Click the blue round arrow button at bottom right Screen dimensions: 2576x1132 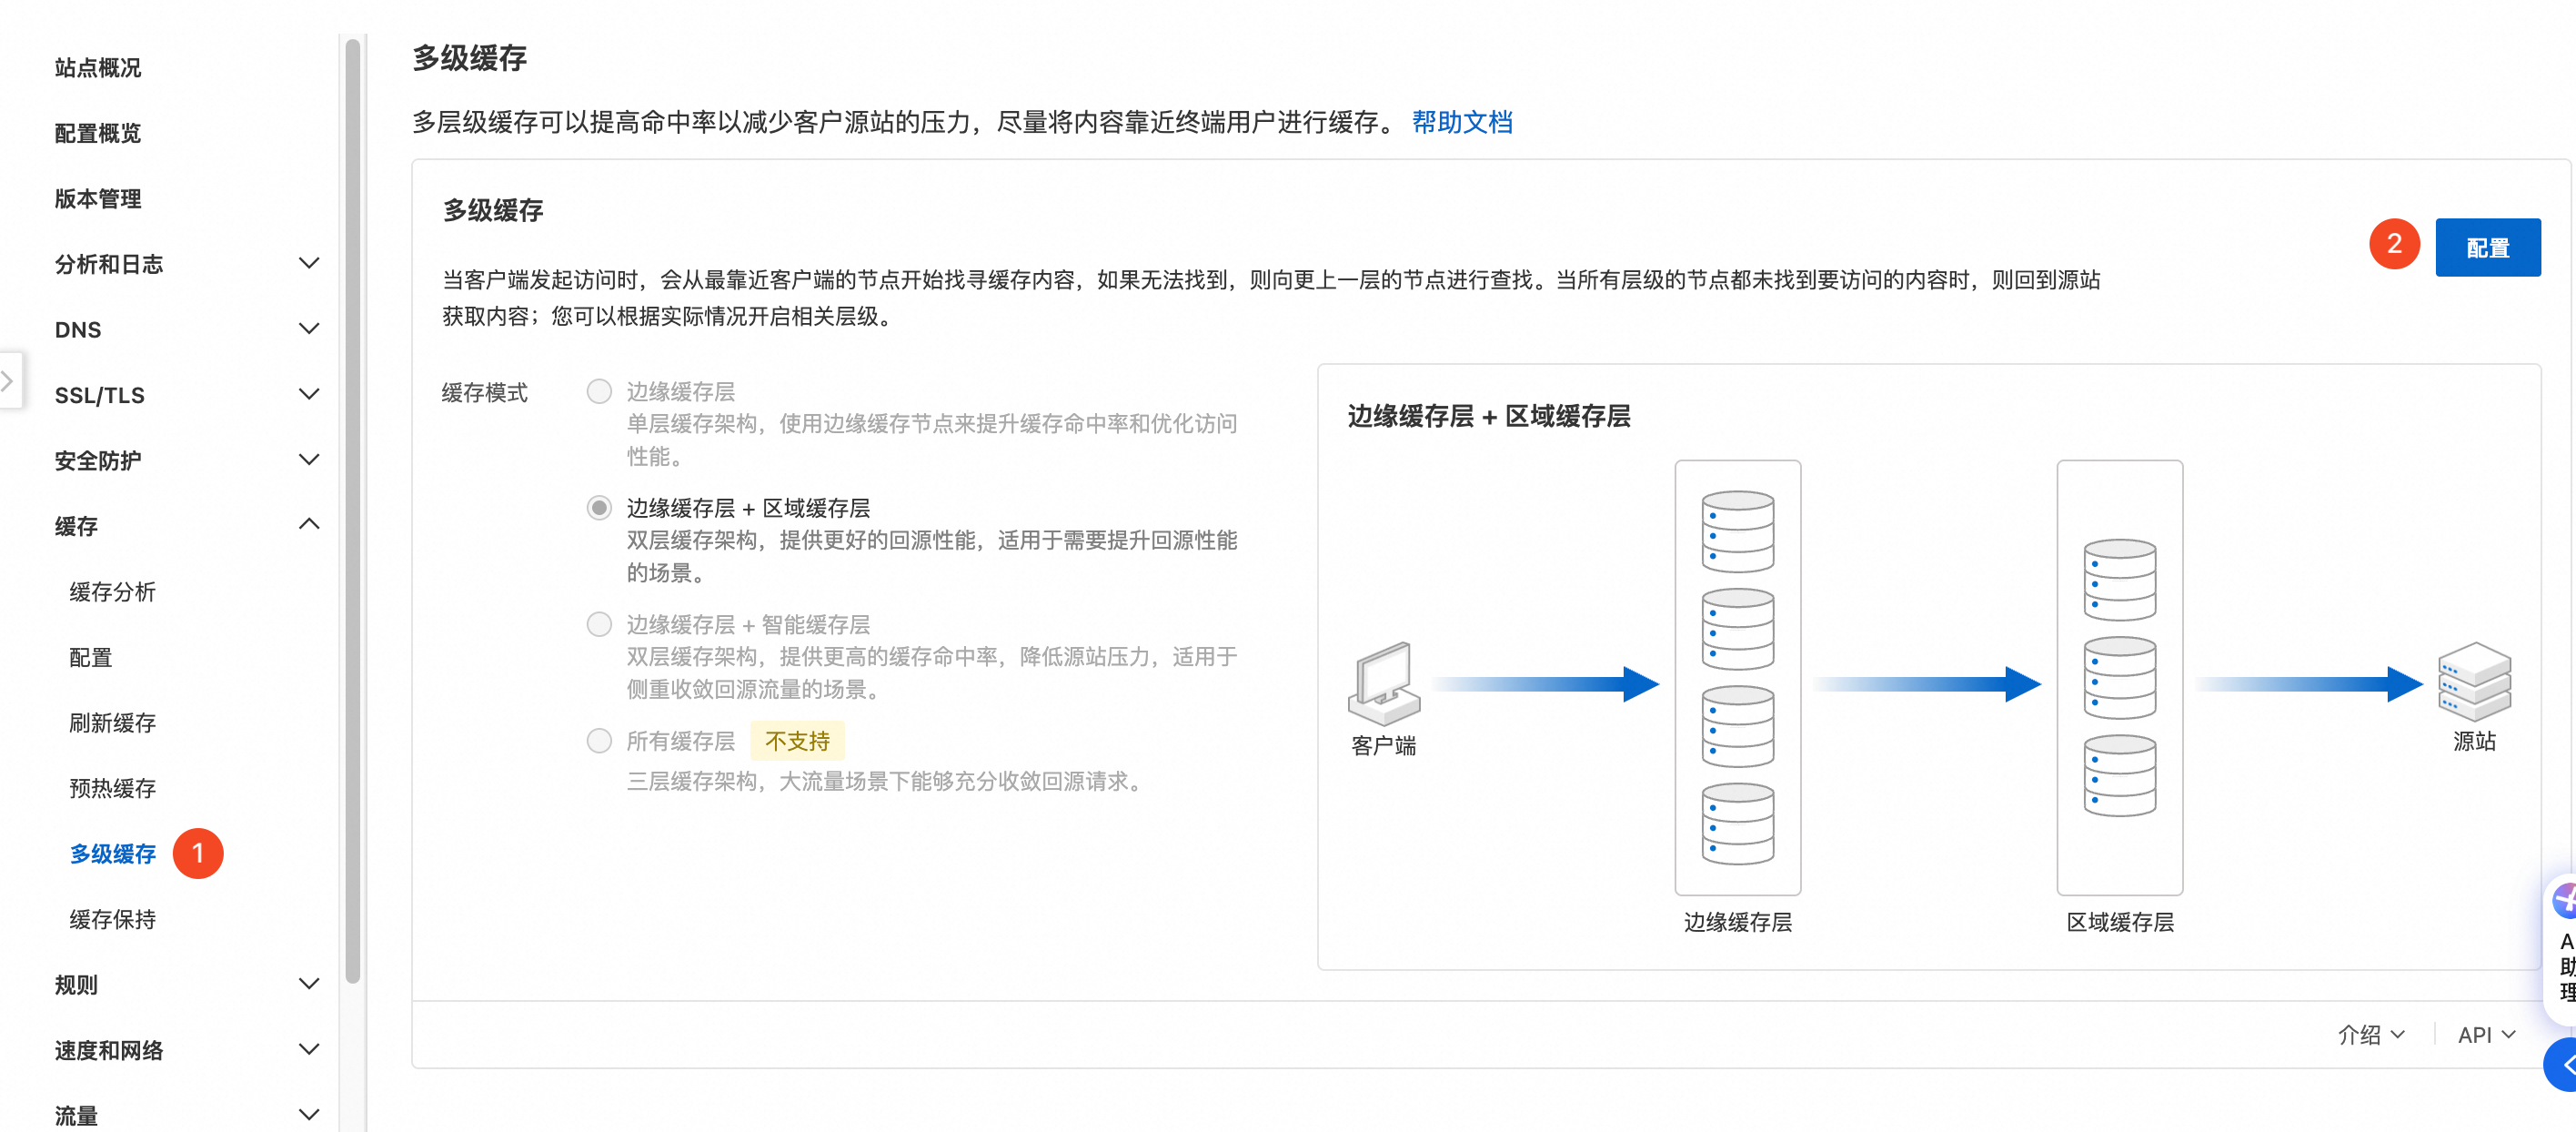(x=2564, y=1065)
